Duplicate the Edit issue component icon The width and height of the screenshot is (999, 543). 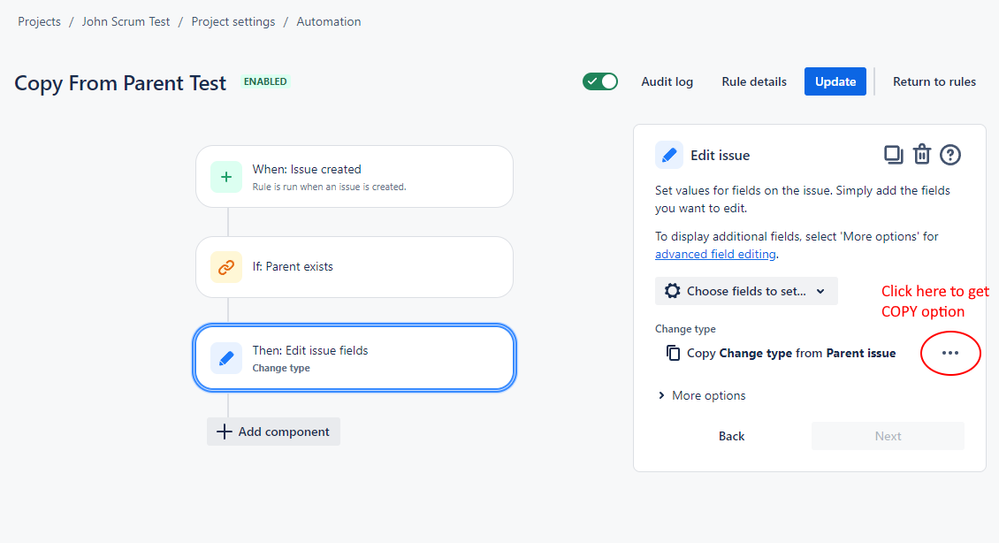click(893, 155)
